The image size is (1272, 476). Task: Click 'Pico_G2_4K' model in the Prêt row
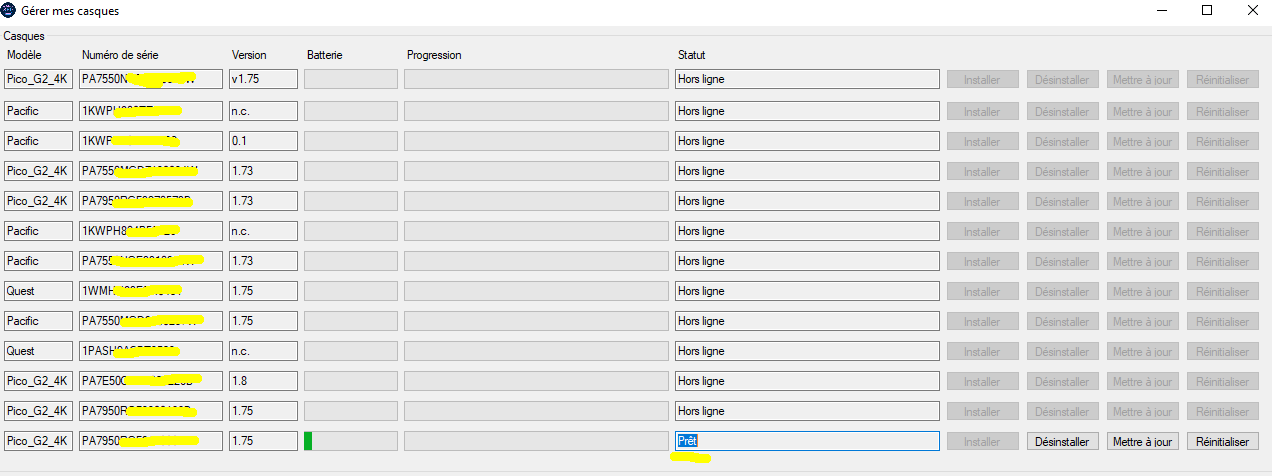point(39,441)
